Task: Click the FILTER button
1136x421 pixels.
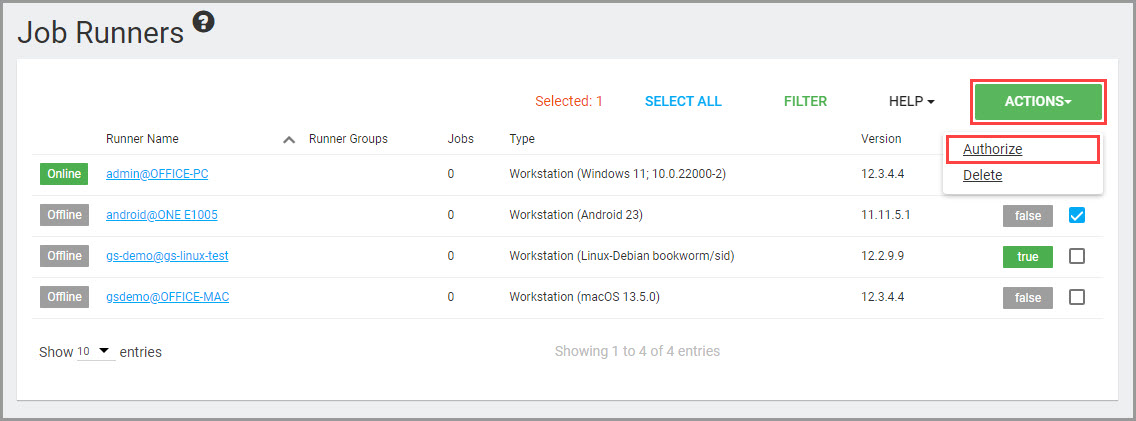Action: [805, 101]
